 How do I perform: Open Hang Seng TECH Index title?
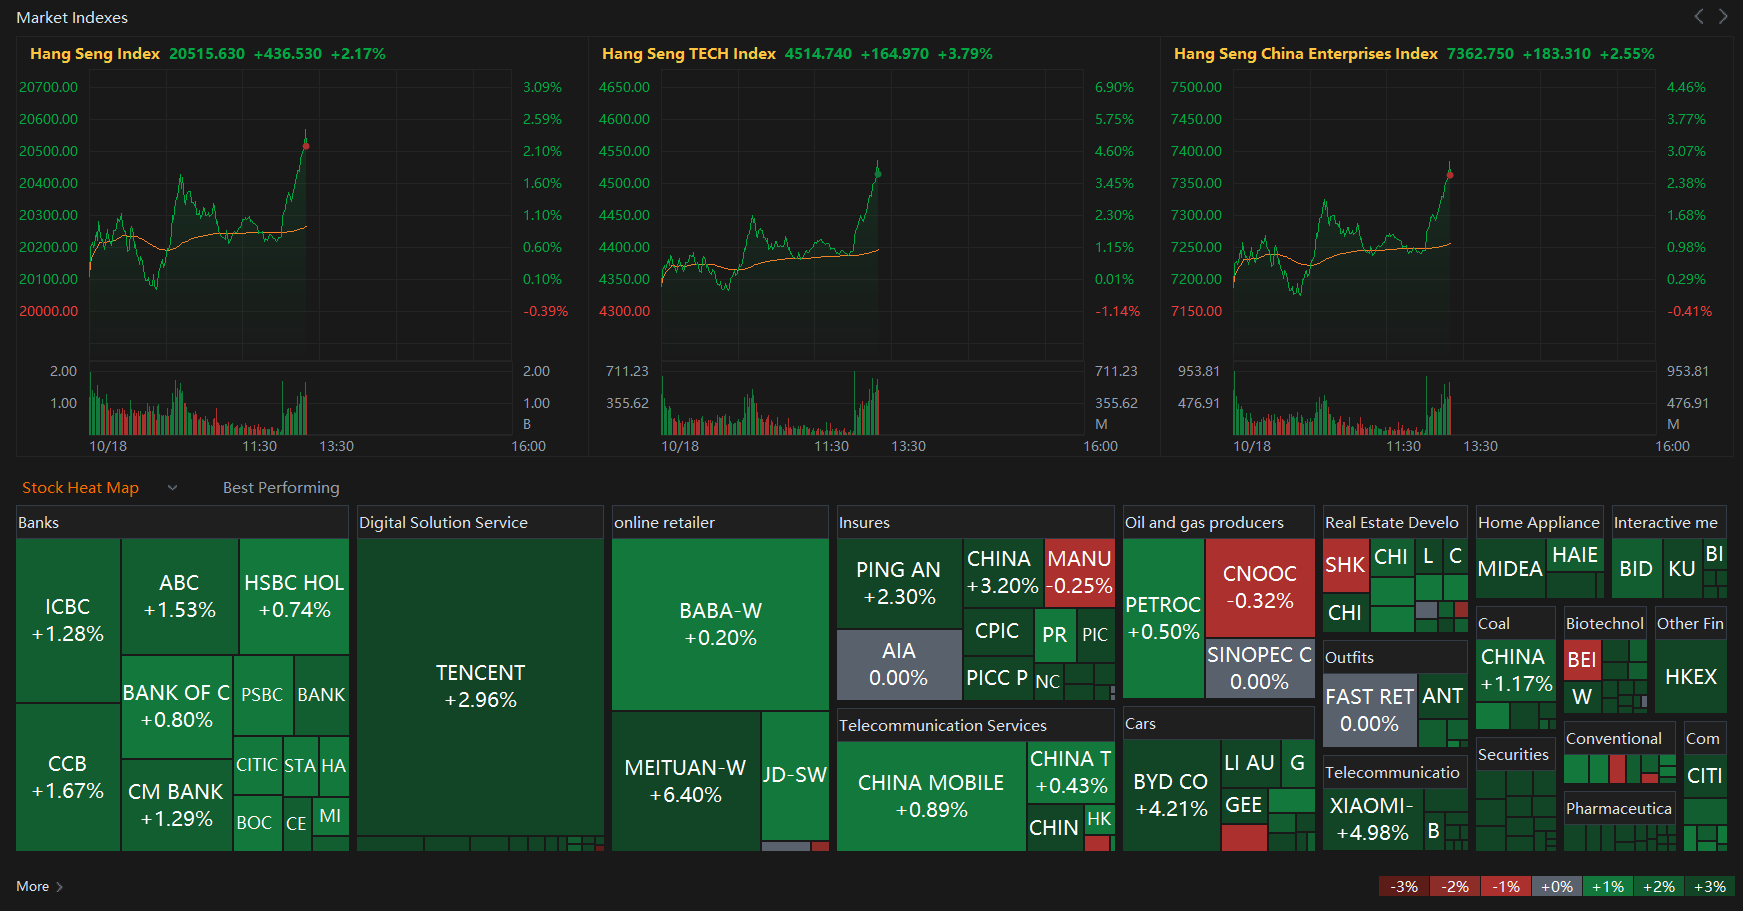point(689,54)
